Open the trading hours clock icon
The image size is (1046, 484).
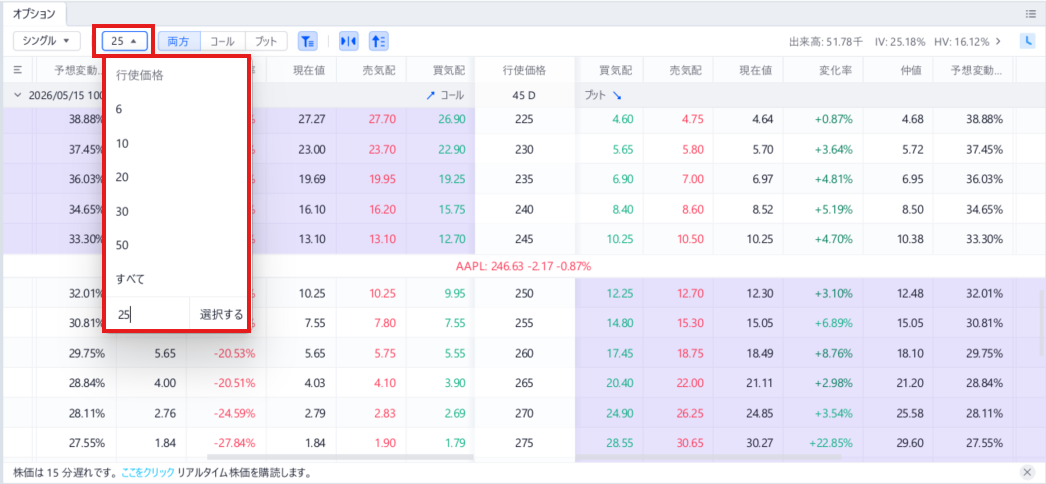[x=1028, y=41]
